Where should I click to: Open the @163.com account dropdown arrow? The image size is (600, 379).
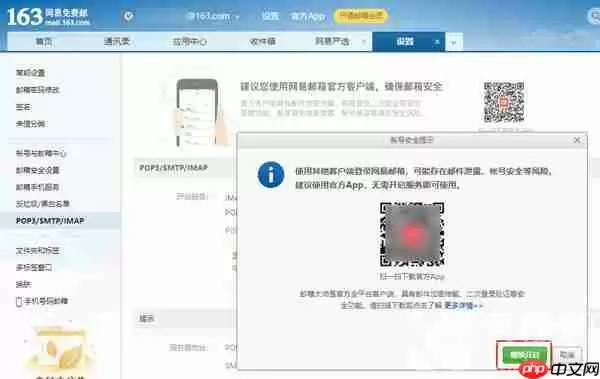[x=238, y=17]
